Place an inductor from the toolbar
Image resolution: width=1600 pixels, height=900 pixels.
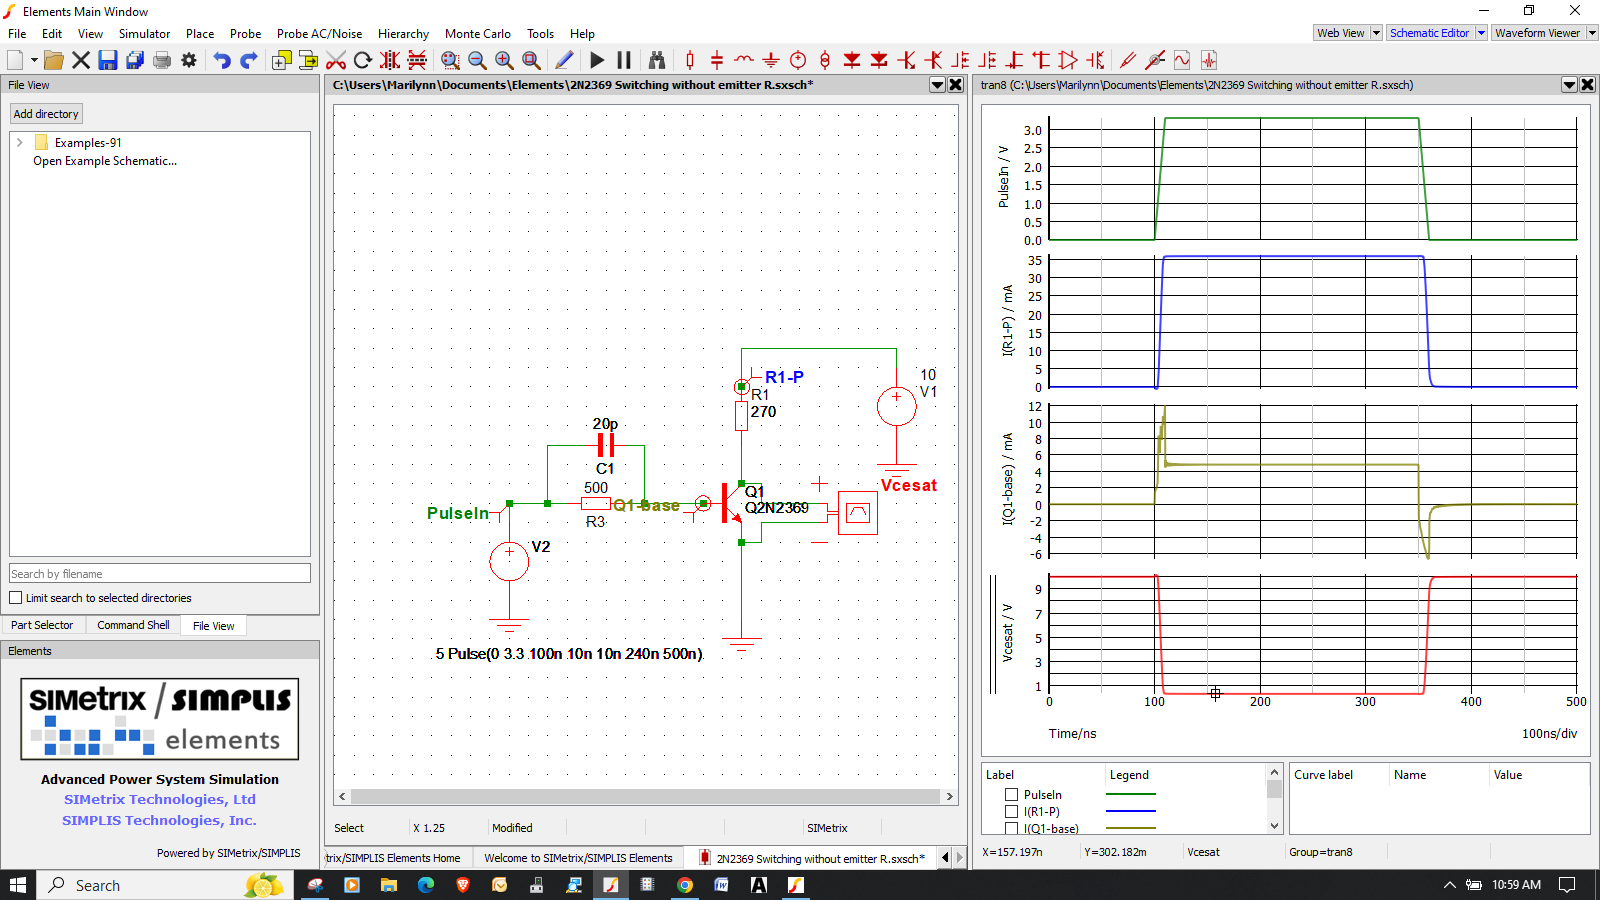point(744,60)
